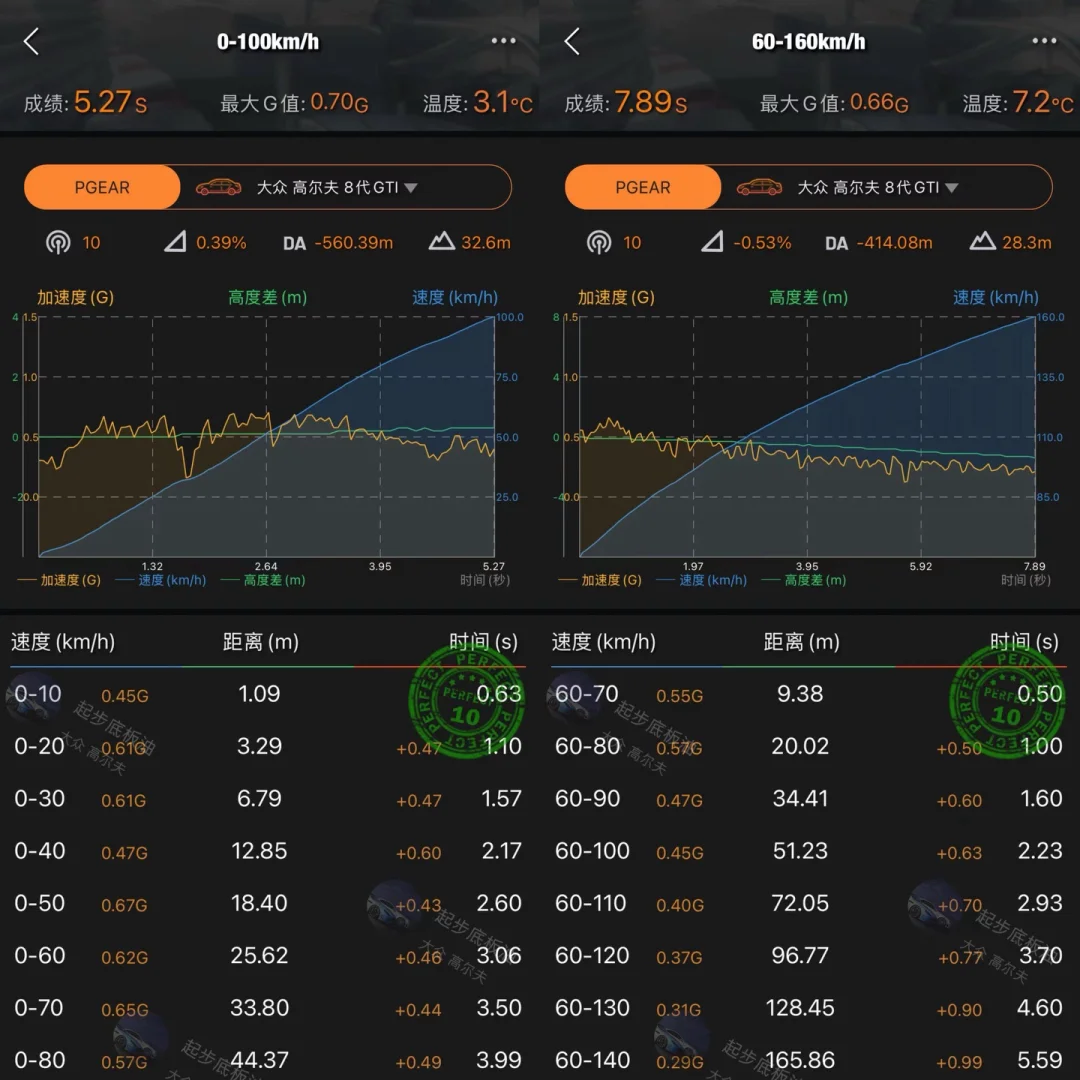This screenshot has width=1080, height=1080.
Task: Select the 0-80 speed row
Action: coord(268,1059)
